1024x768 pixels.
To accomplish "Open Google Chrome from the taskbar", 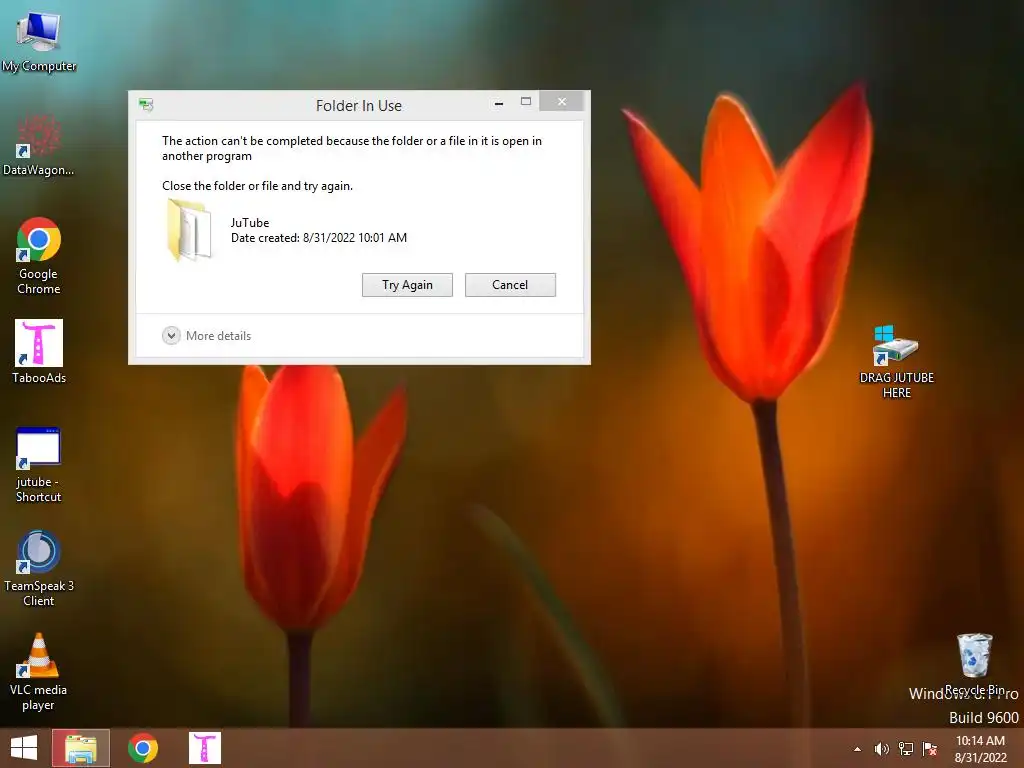I will click(x=143, y=748).
